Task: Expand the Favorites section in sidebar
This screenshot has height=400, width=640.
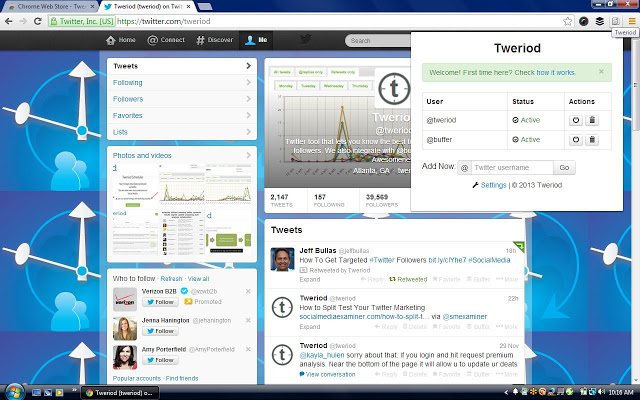Action: point(181,116)
